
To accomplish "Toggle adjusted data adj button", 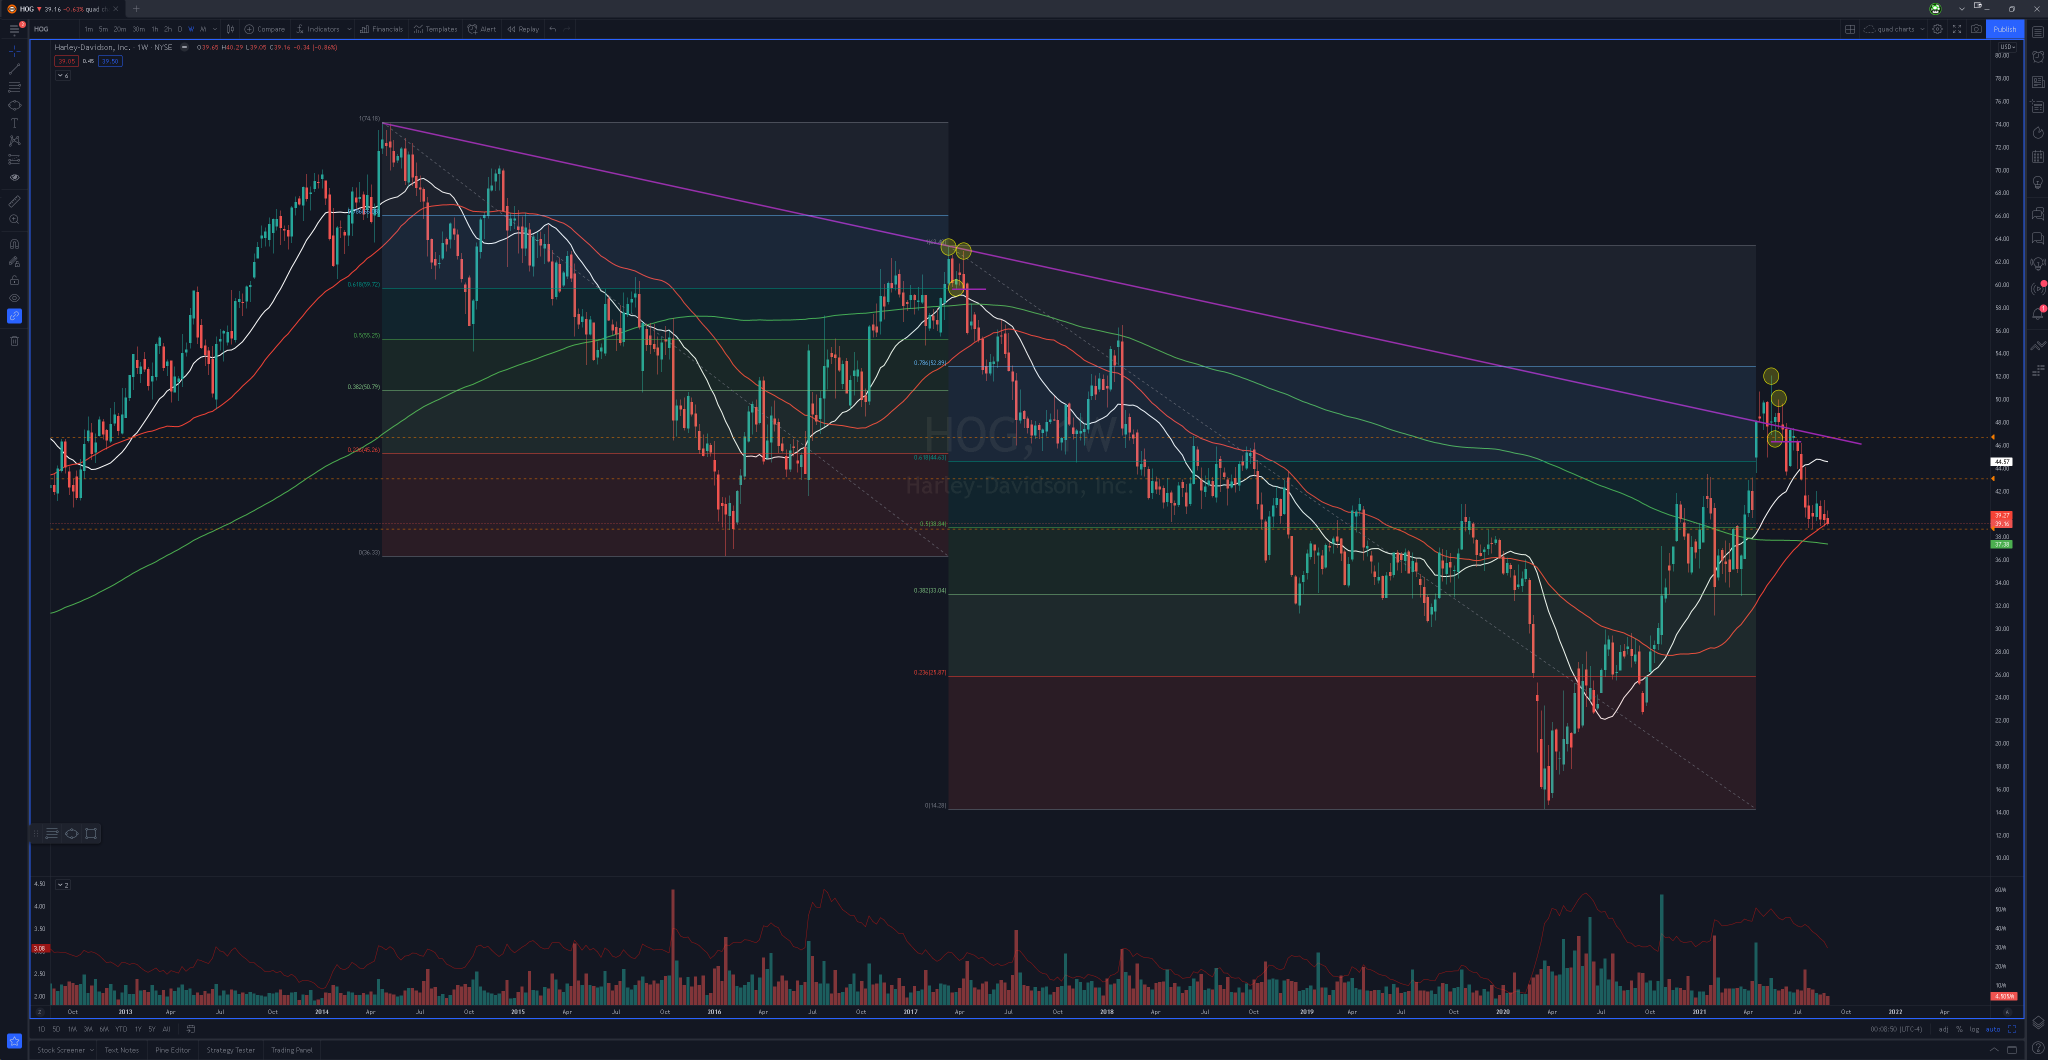I will [x=1943, y=1029].
